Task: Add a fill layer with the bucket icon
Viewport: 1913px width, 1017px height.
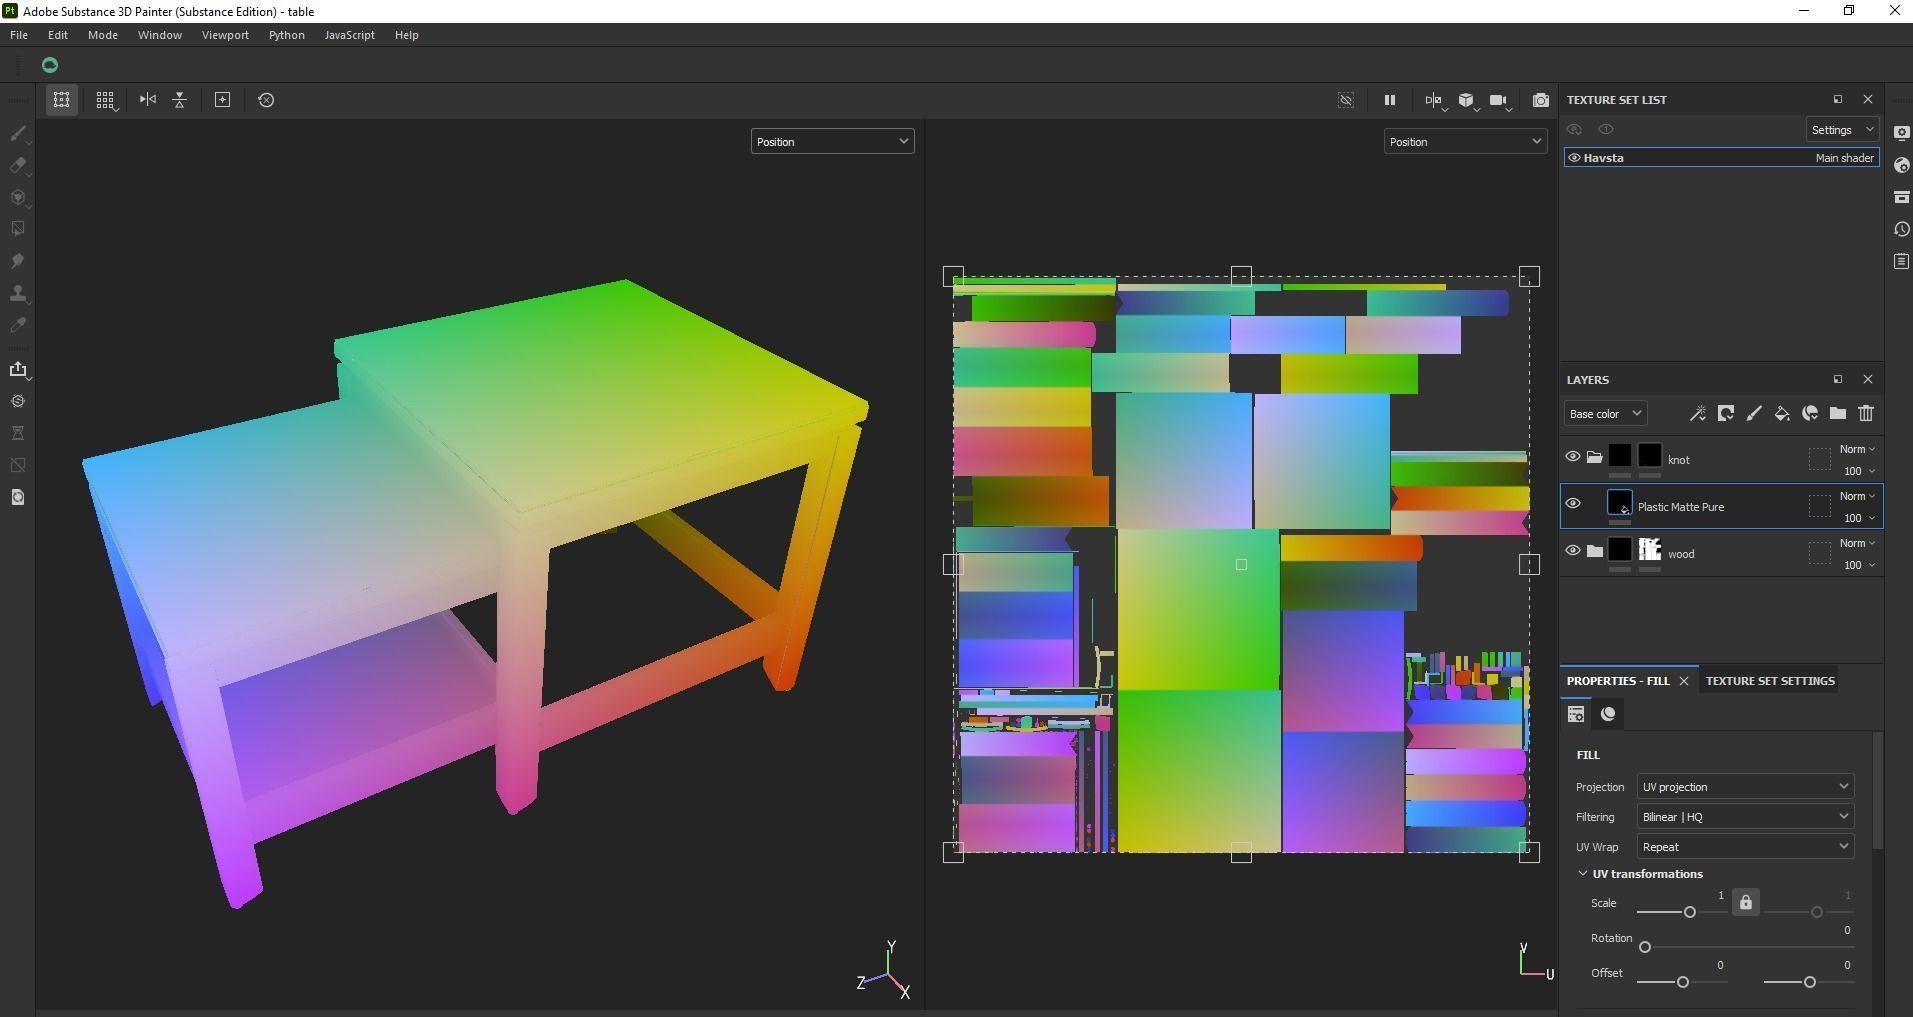Action: pos(1781,414)
